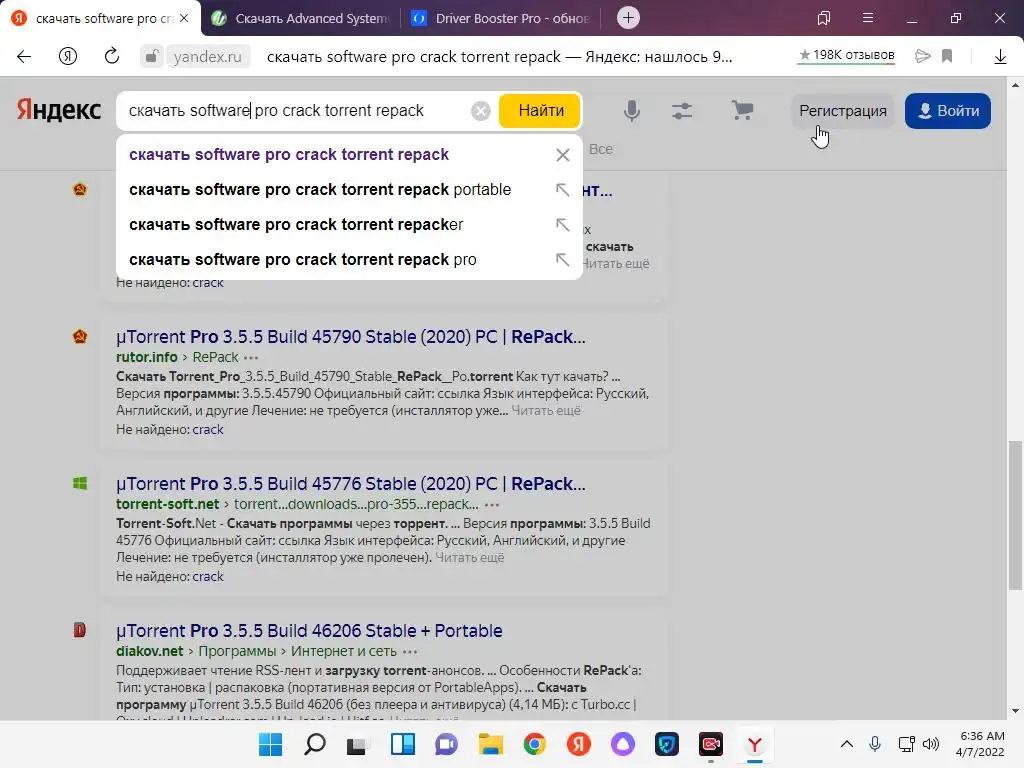Insert the portable suggestion using arrow icon

(562, 189)
